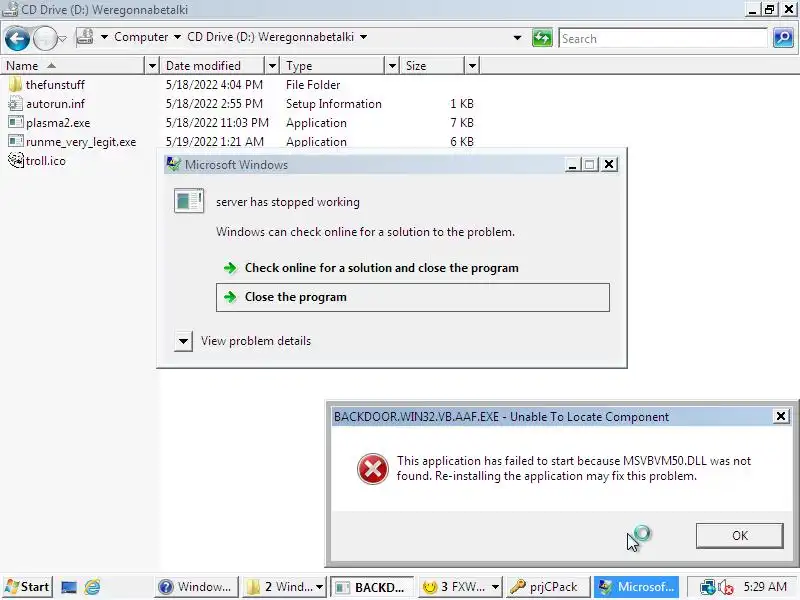Choose Check online for a solution option
This screenshot has height=600, width=800.
[x=381, y=268]
